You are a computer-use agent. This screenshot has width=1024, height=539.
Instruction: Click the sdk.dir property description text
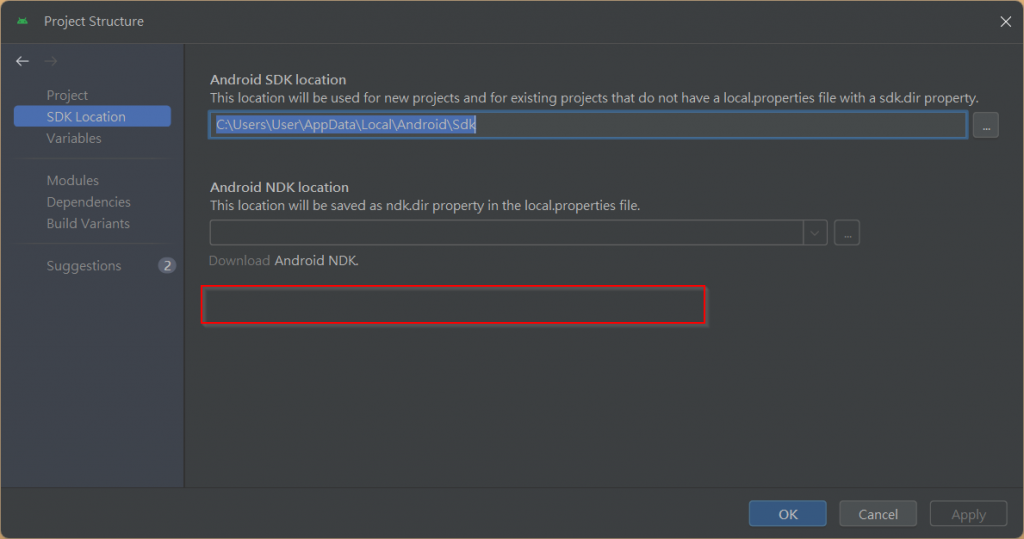(594, 98)
